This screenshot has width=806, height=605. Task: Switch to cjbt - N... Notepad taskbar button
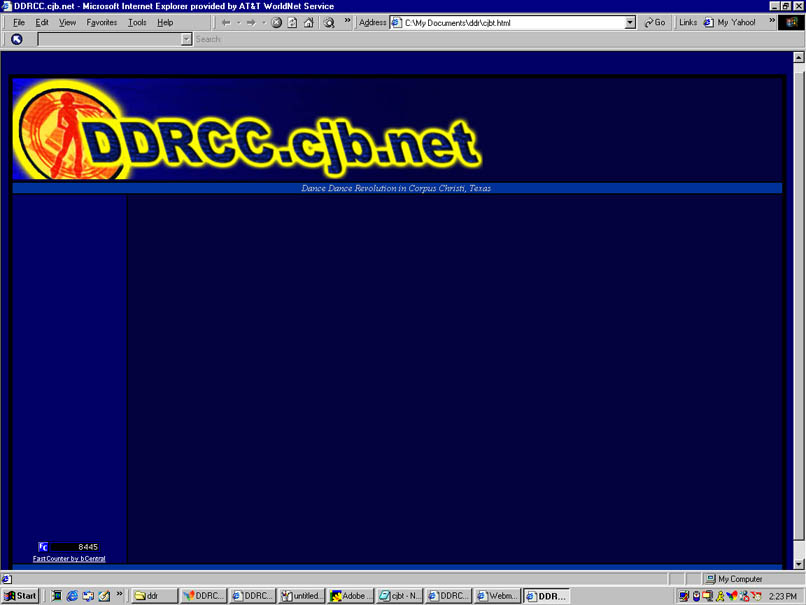tap(400, 596)
